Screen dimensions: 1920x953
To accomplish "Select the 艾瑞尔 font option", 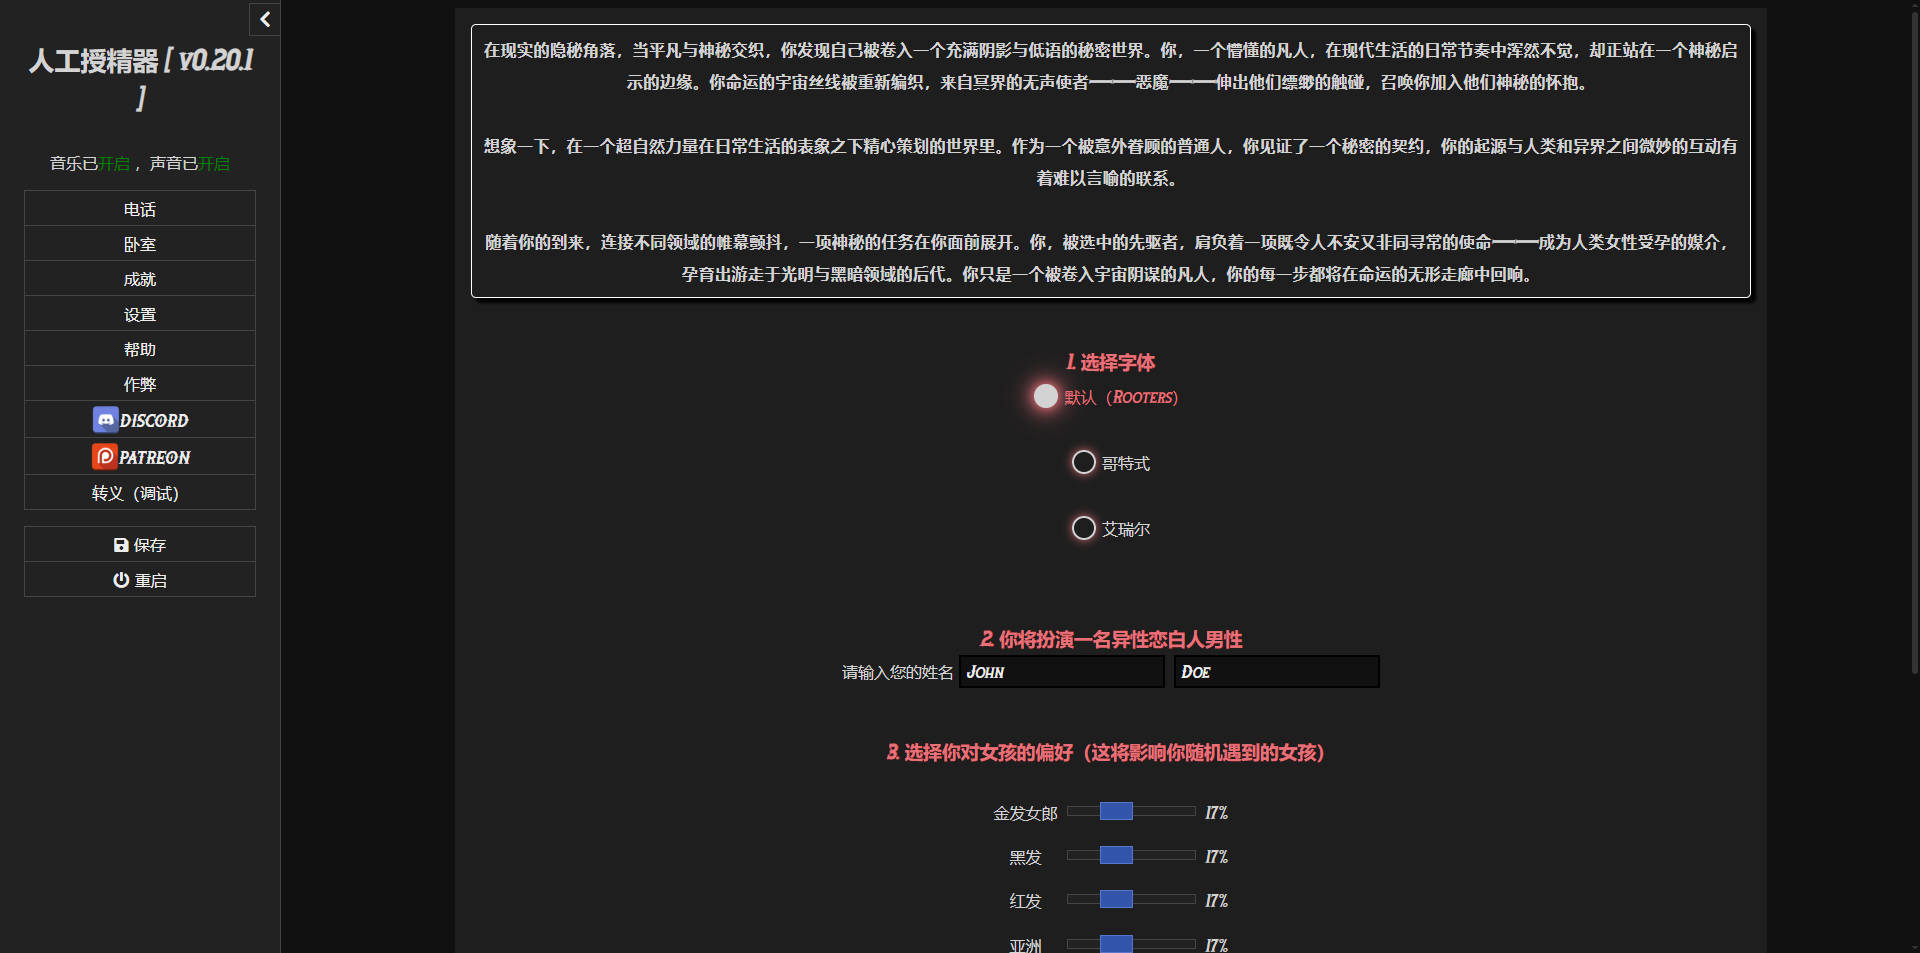I will (1084, 529).
